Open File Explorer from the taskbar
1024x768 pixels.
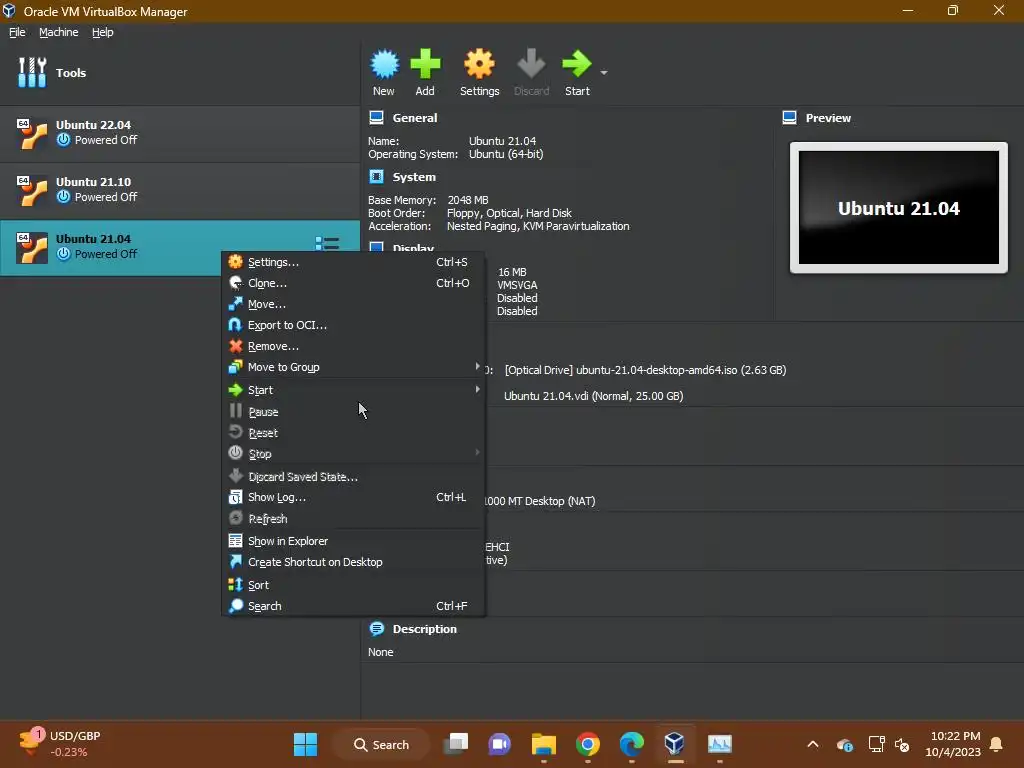(x=543, y=744)
